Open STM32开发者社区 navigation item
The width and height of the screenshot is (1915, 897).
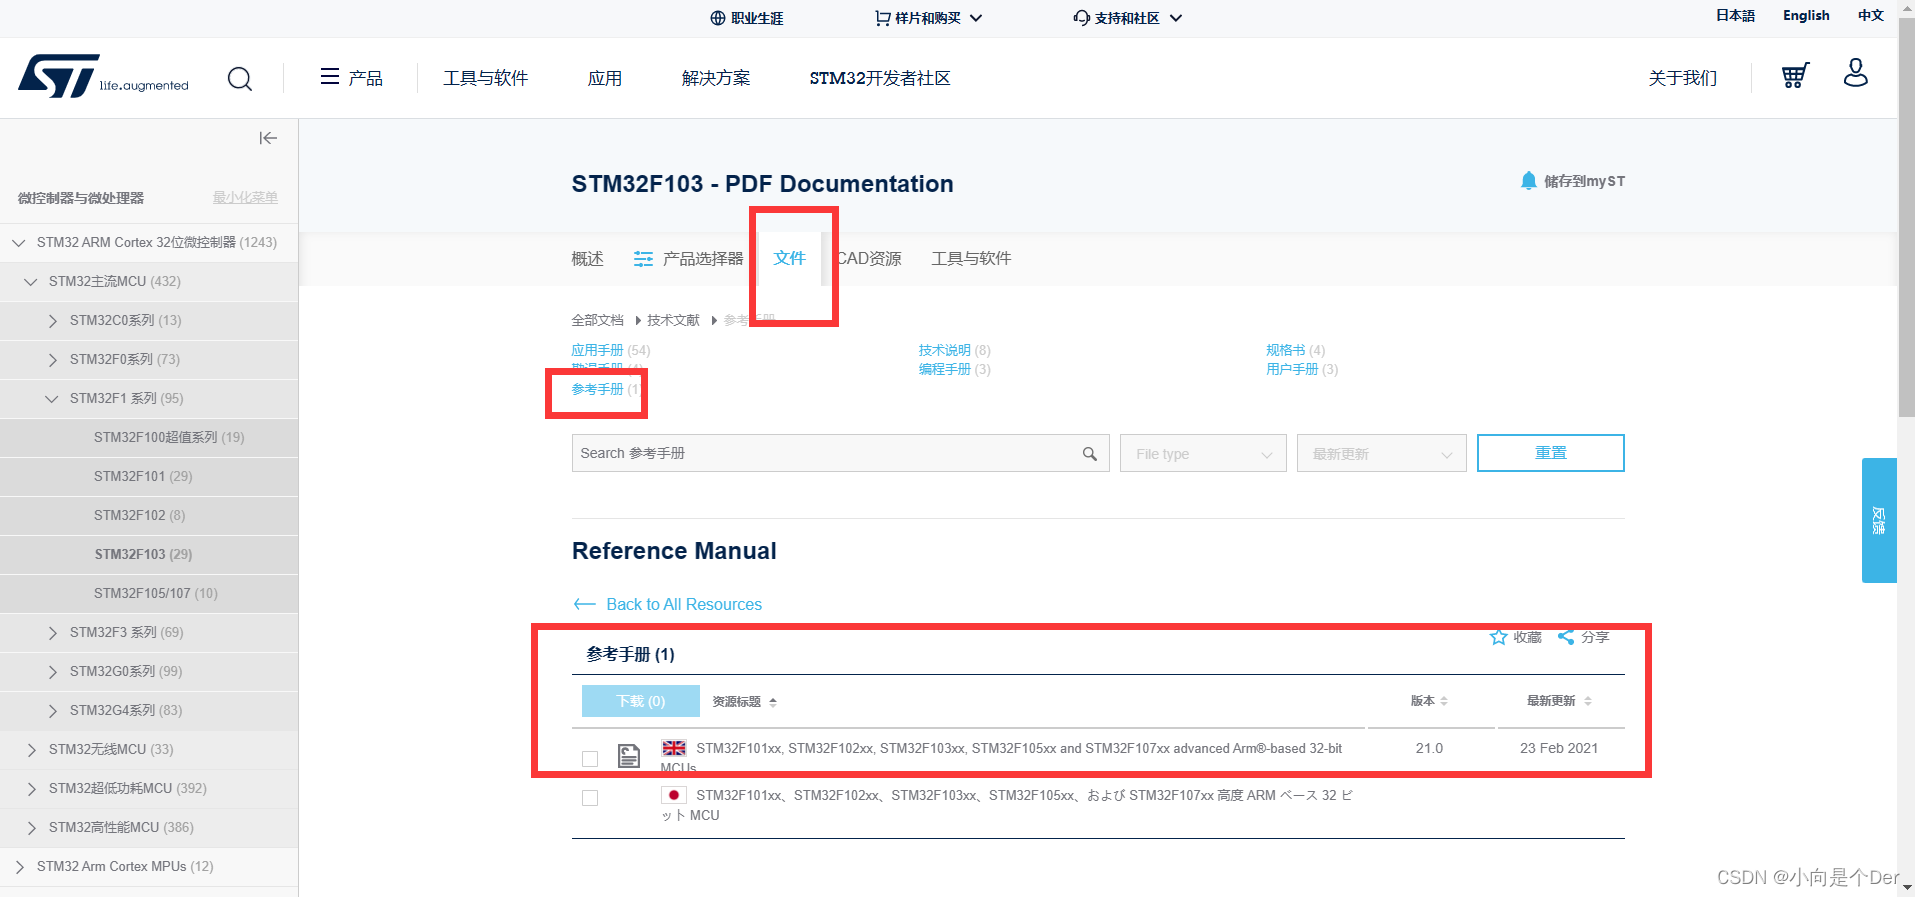[x=880, y=78]
